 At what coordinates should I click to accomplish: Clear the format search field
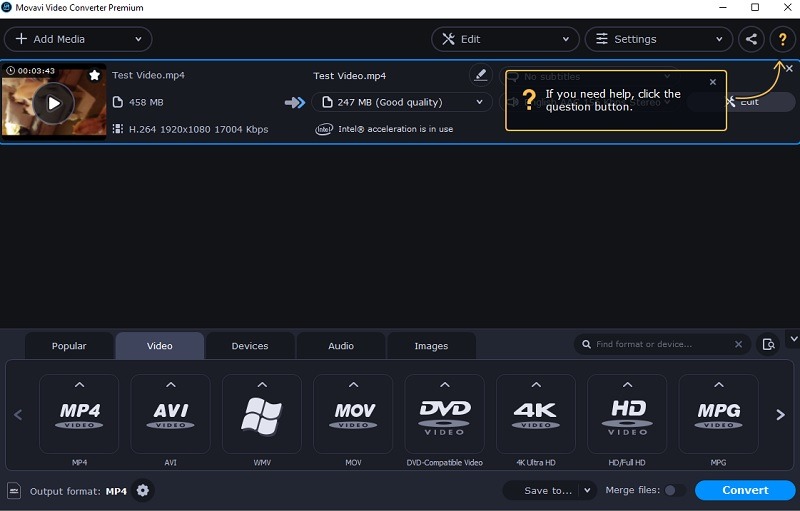click(x=738, y=344)
